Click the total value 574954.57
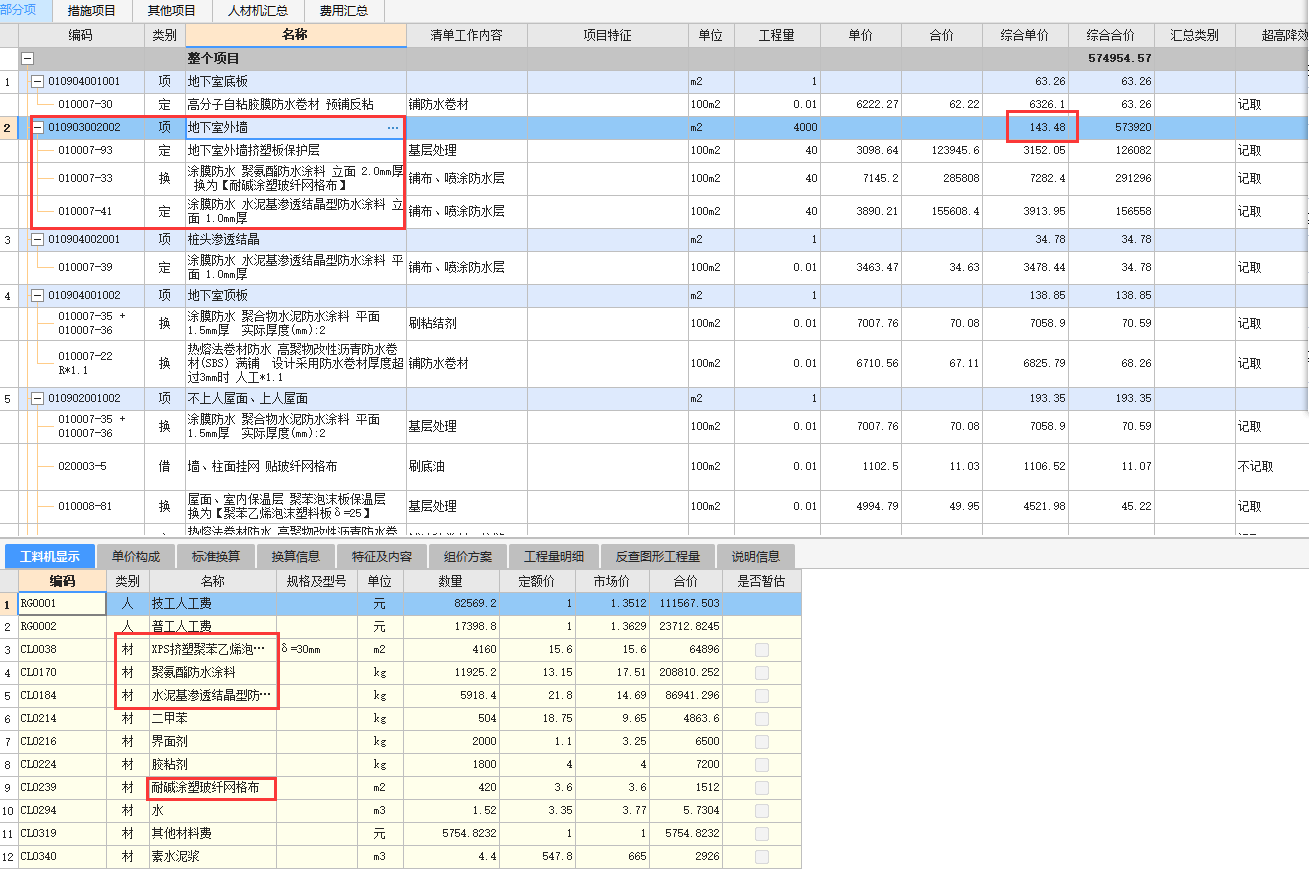Screen dimensions: 1309x869 click(1120, 59)
